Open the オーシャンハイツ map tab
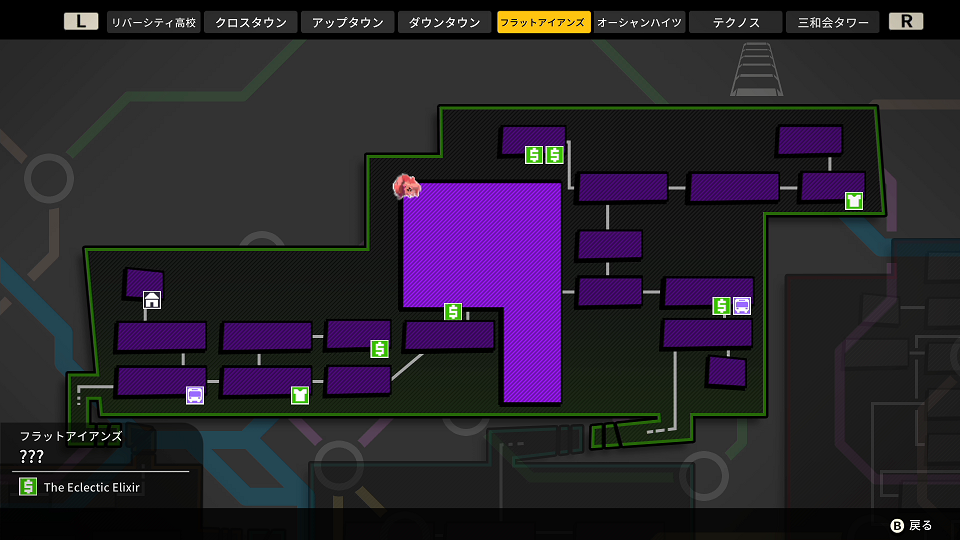 pos(639,22)
